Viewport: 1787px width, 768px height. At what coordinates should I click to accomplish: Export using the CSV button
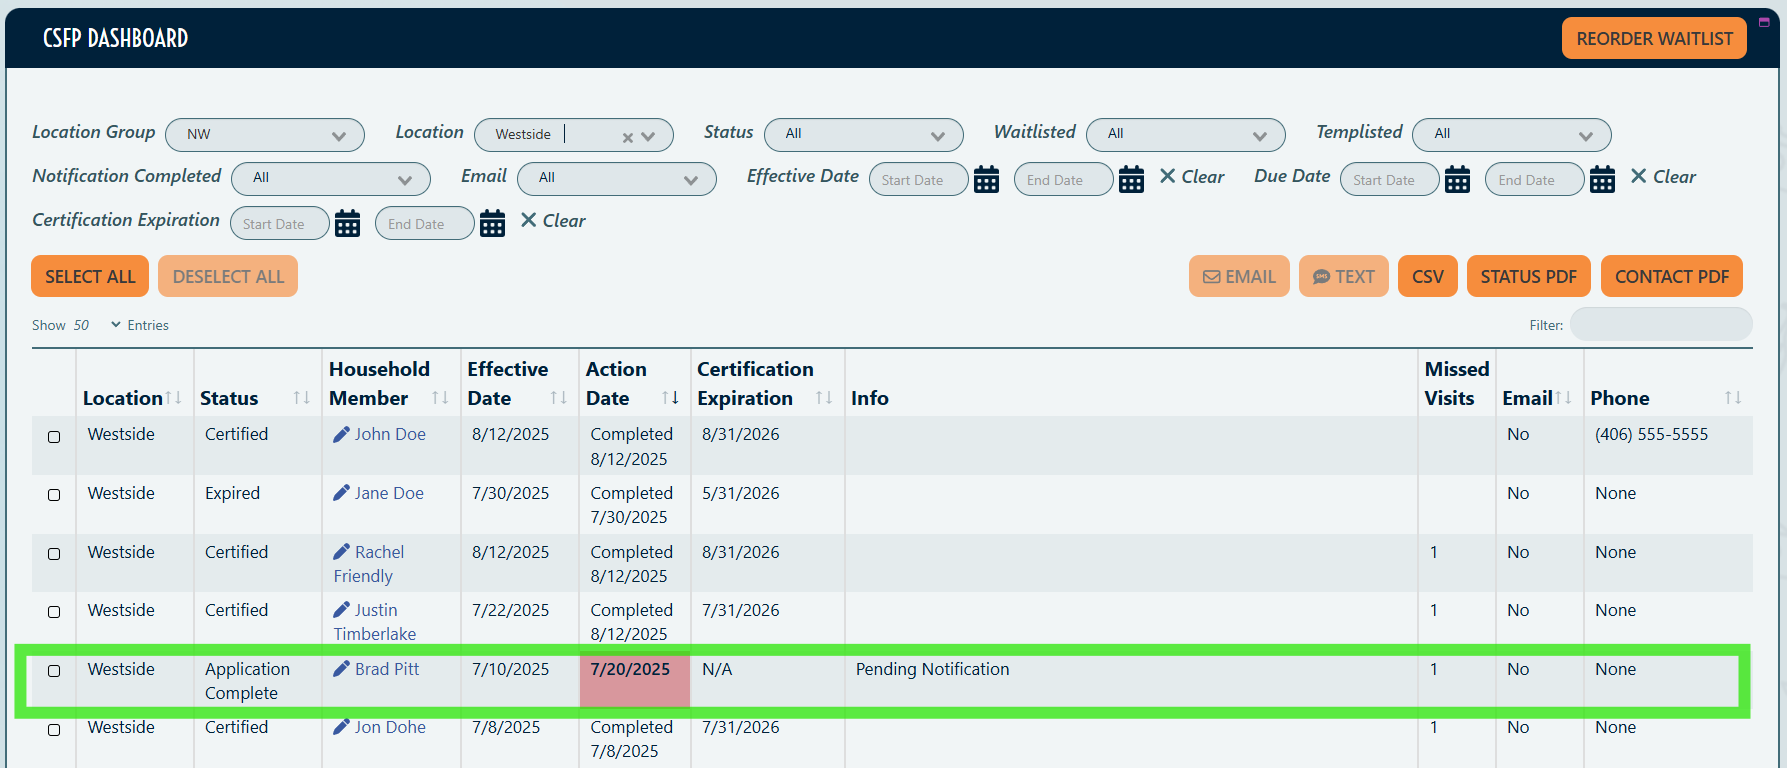(x=1428, y=276)
